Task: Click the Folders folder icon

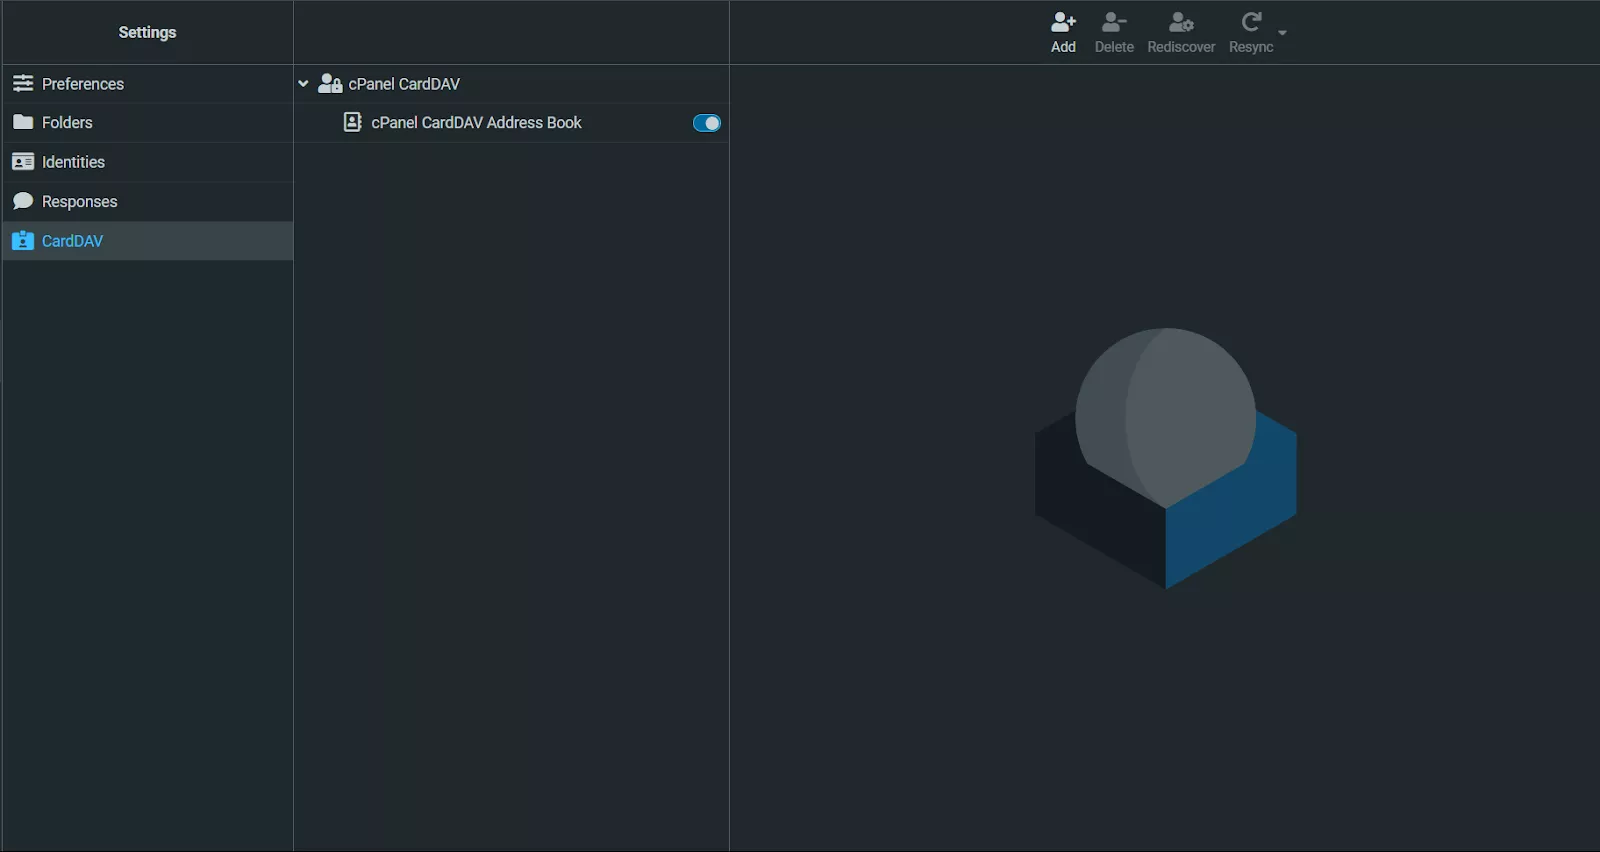Action: coord(23,122)
